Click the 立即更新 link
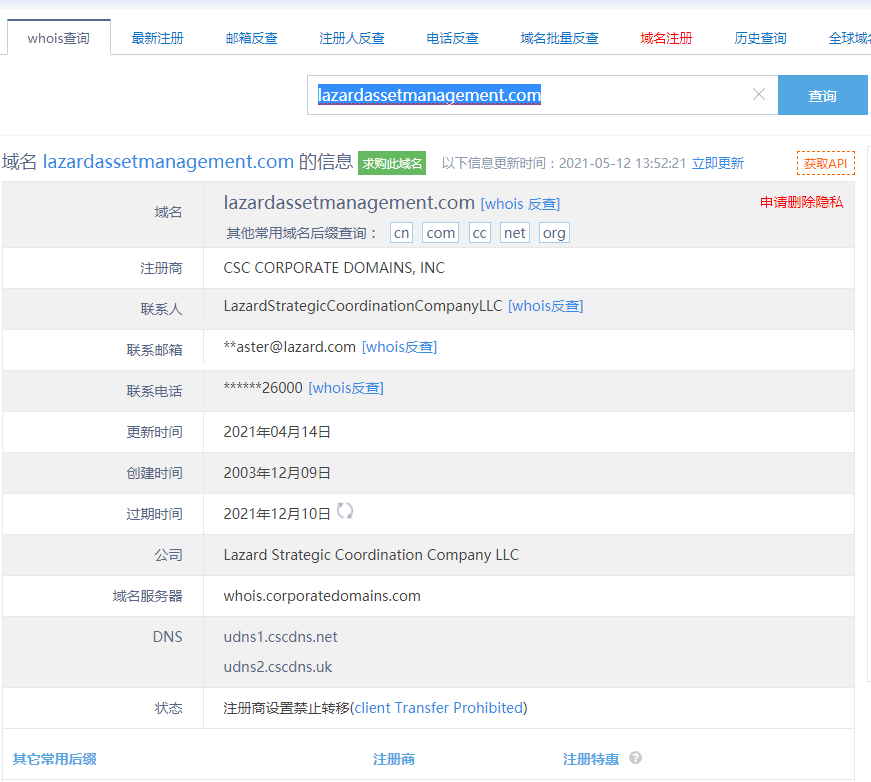Image resolution: width=871 pixels, height=782 pixels. pyautogui.click(x=717, y=163)
